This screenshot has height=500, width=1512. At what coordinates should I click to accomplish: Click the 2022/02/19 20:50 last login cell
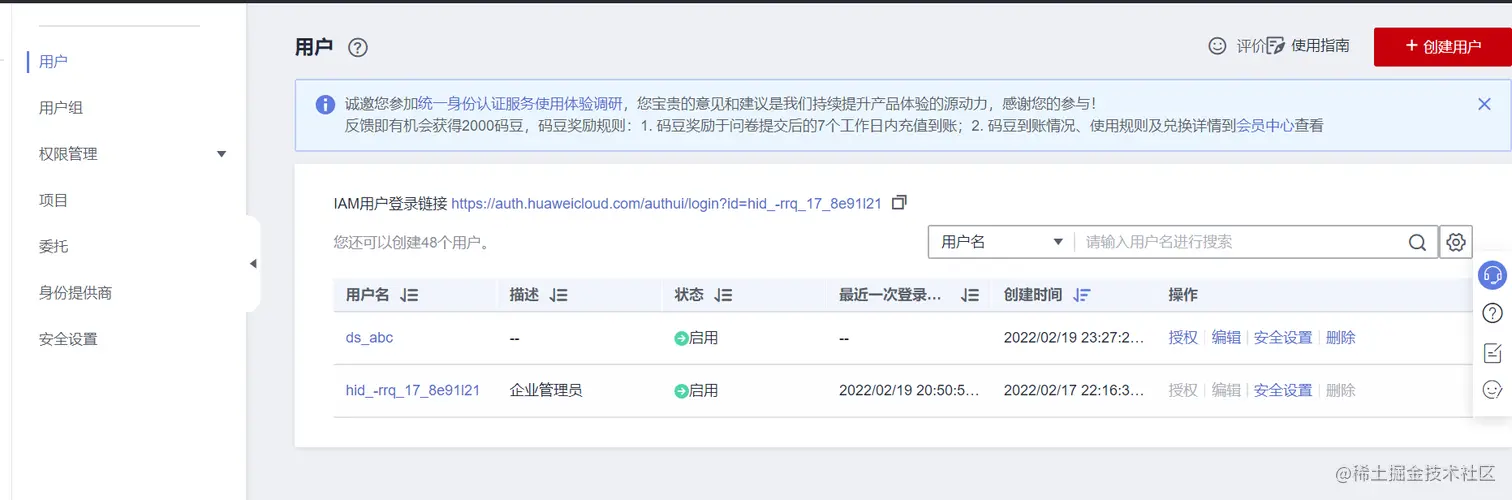point(909,390)
